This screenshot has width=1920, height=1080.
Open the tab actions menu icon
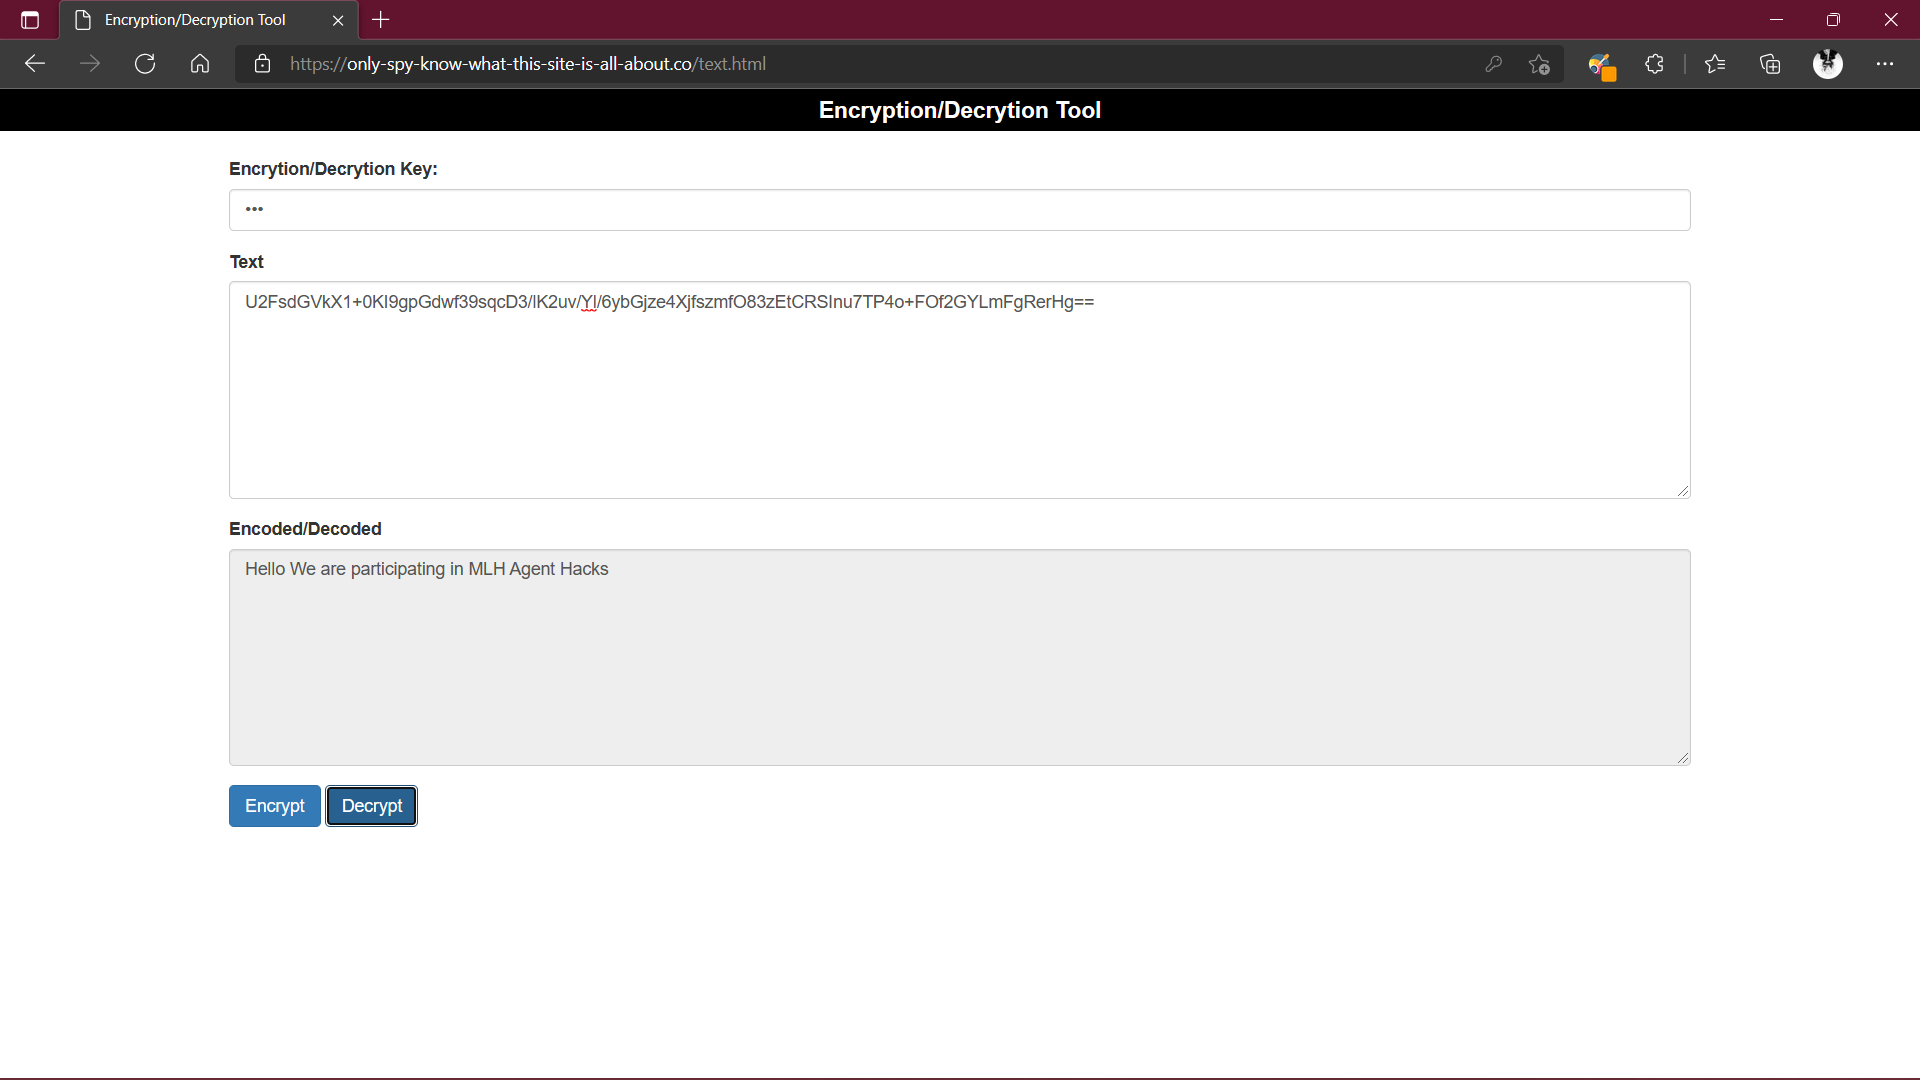point(30,20)
